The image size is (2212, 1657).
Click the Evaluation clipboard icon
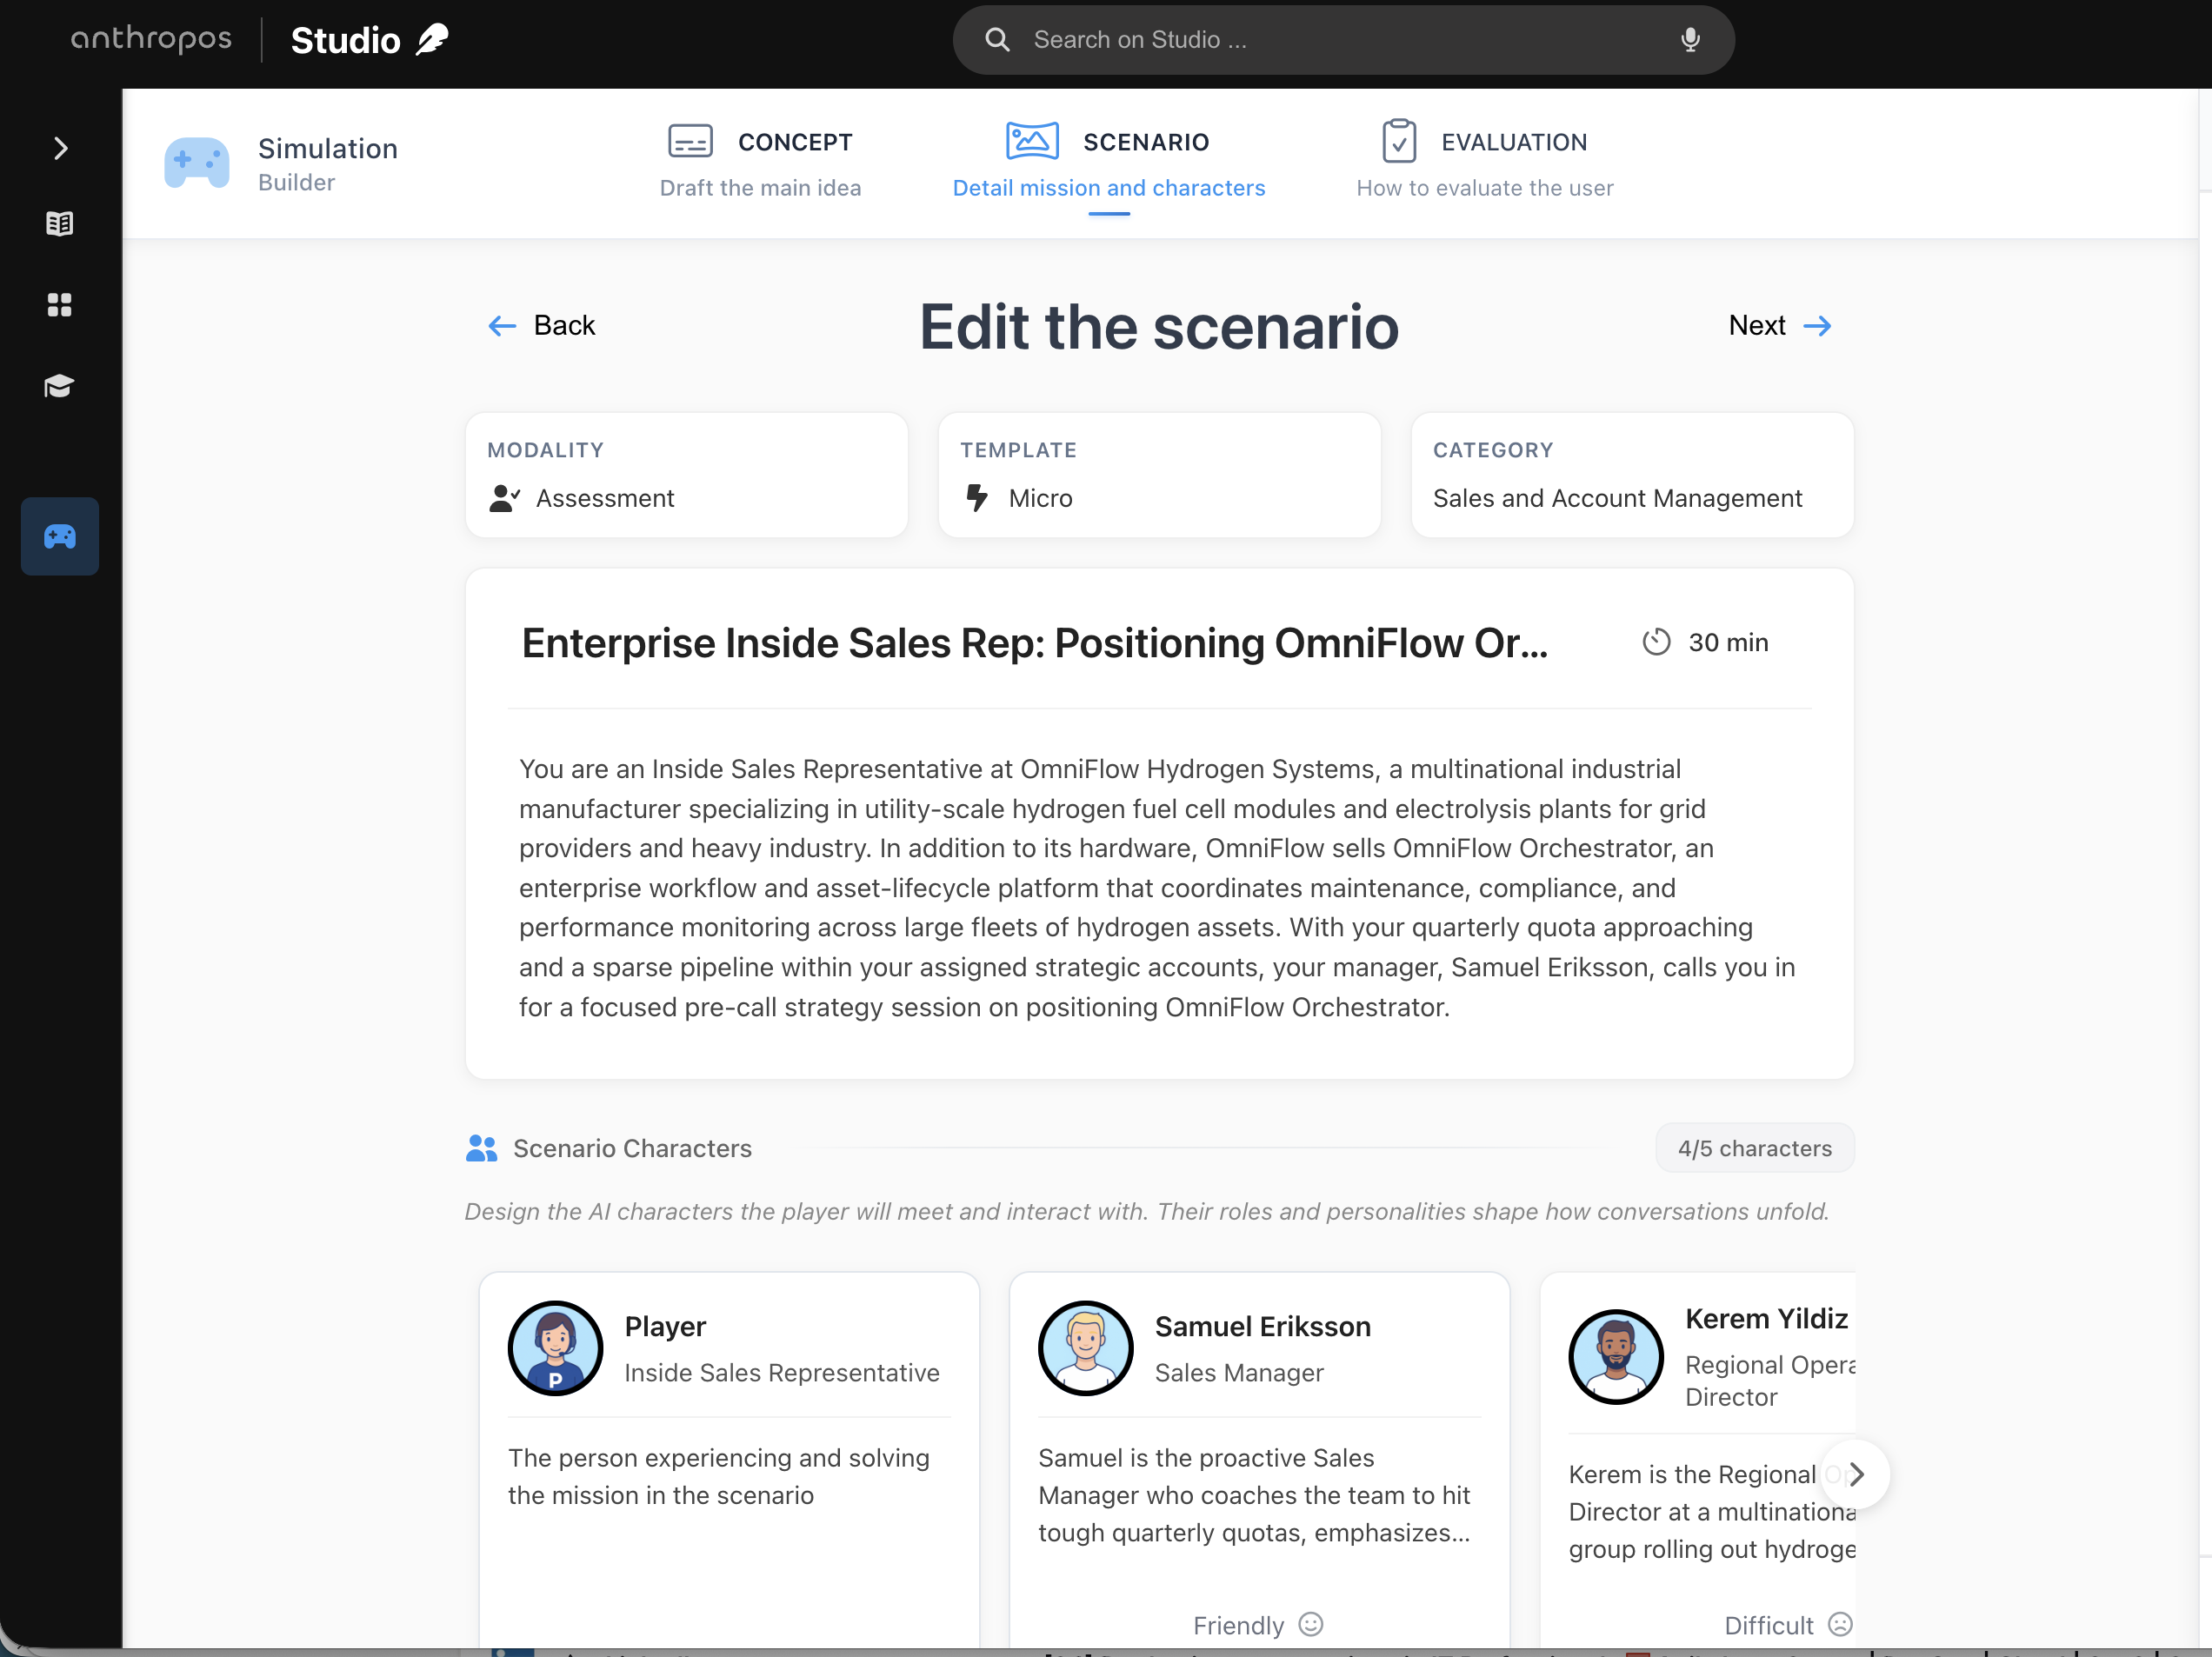click(x=1399, y=141)
